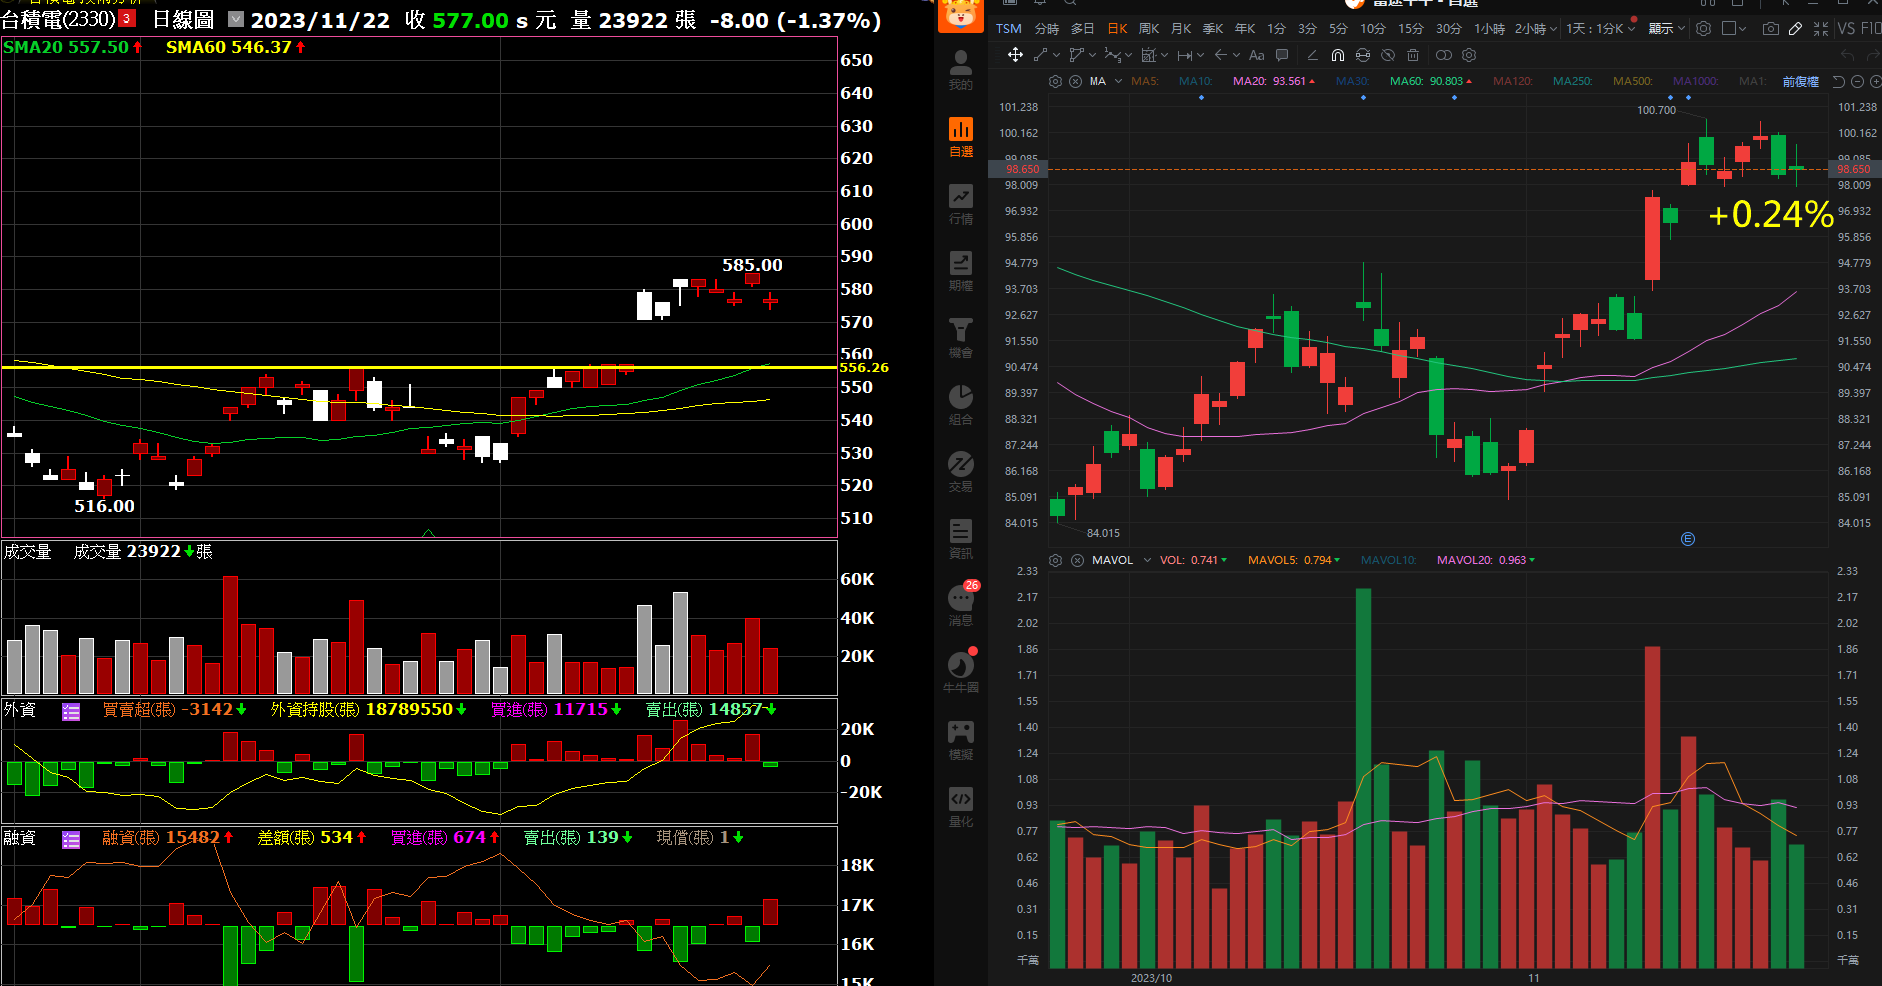Open the 我的 profile sidebar icon
The width and height of the screenshot is (1882, 986).
pyautogui.click(x=960, y=70)
